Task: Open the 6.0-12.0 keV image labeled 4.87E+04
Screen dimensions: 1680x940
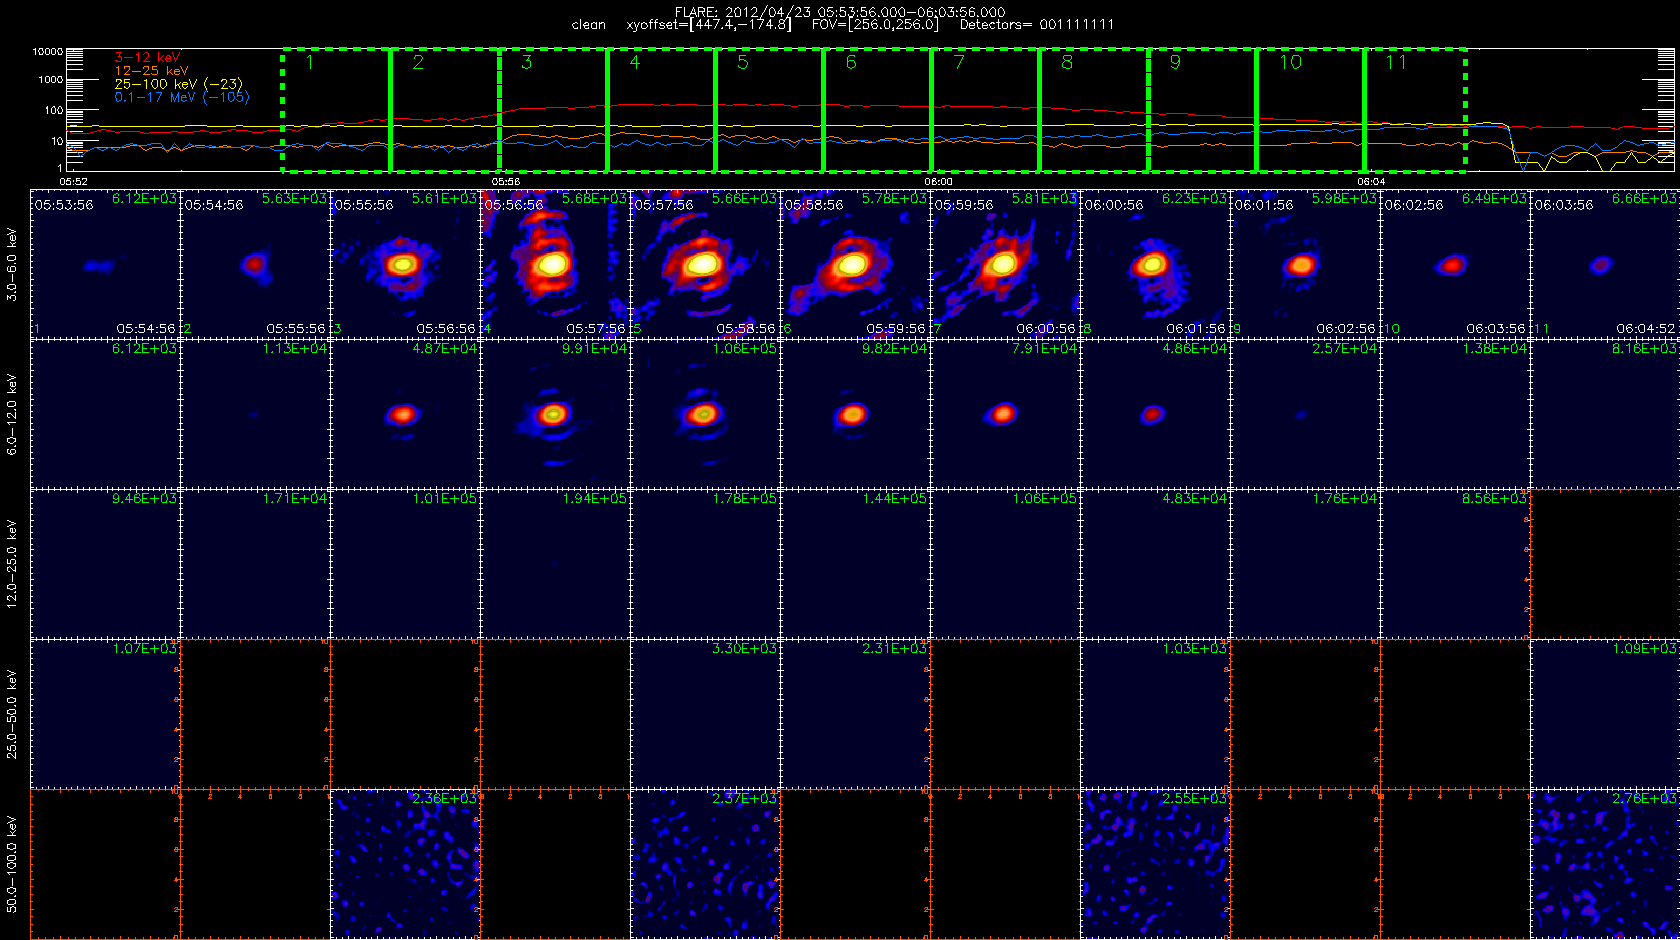Action: [405, 414]
